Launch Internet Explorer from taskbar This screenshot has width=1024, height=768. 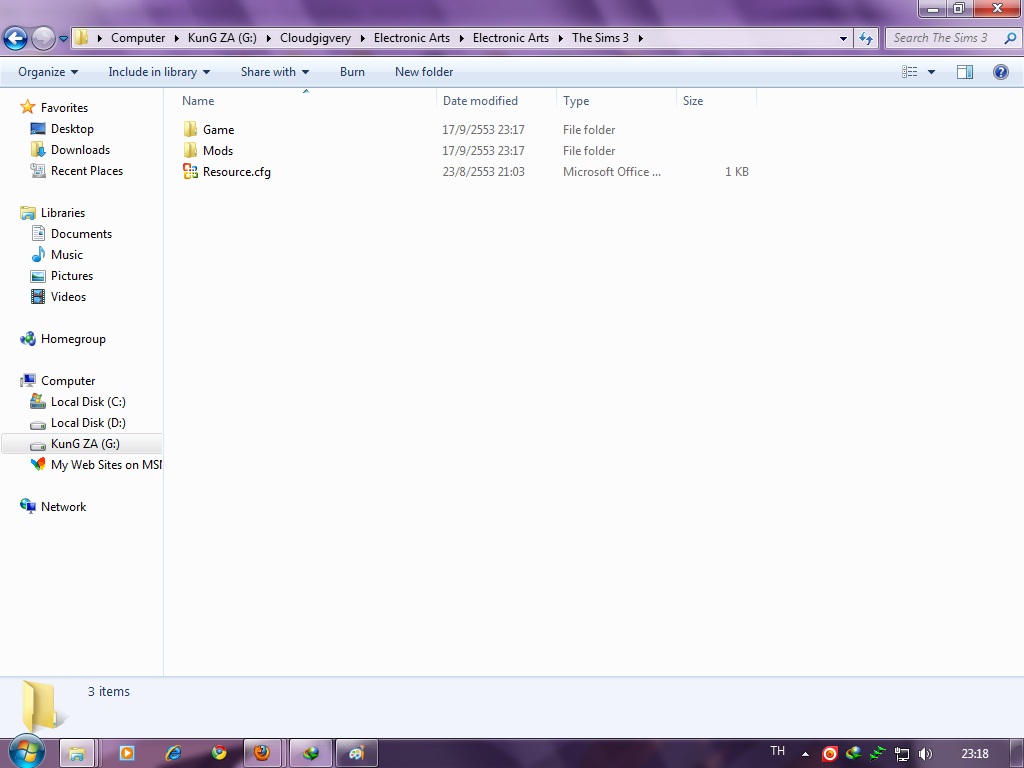(173, 753)
